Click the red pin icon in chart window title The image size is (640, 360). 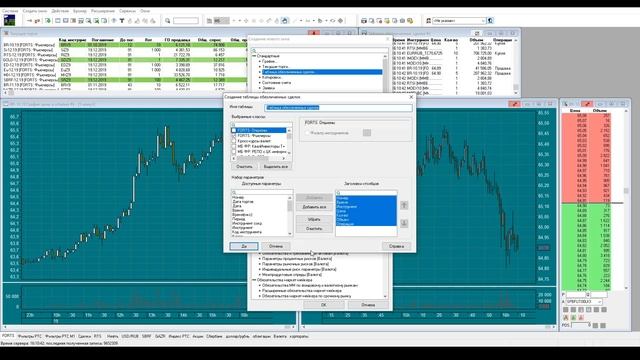515,104
